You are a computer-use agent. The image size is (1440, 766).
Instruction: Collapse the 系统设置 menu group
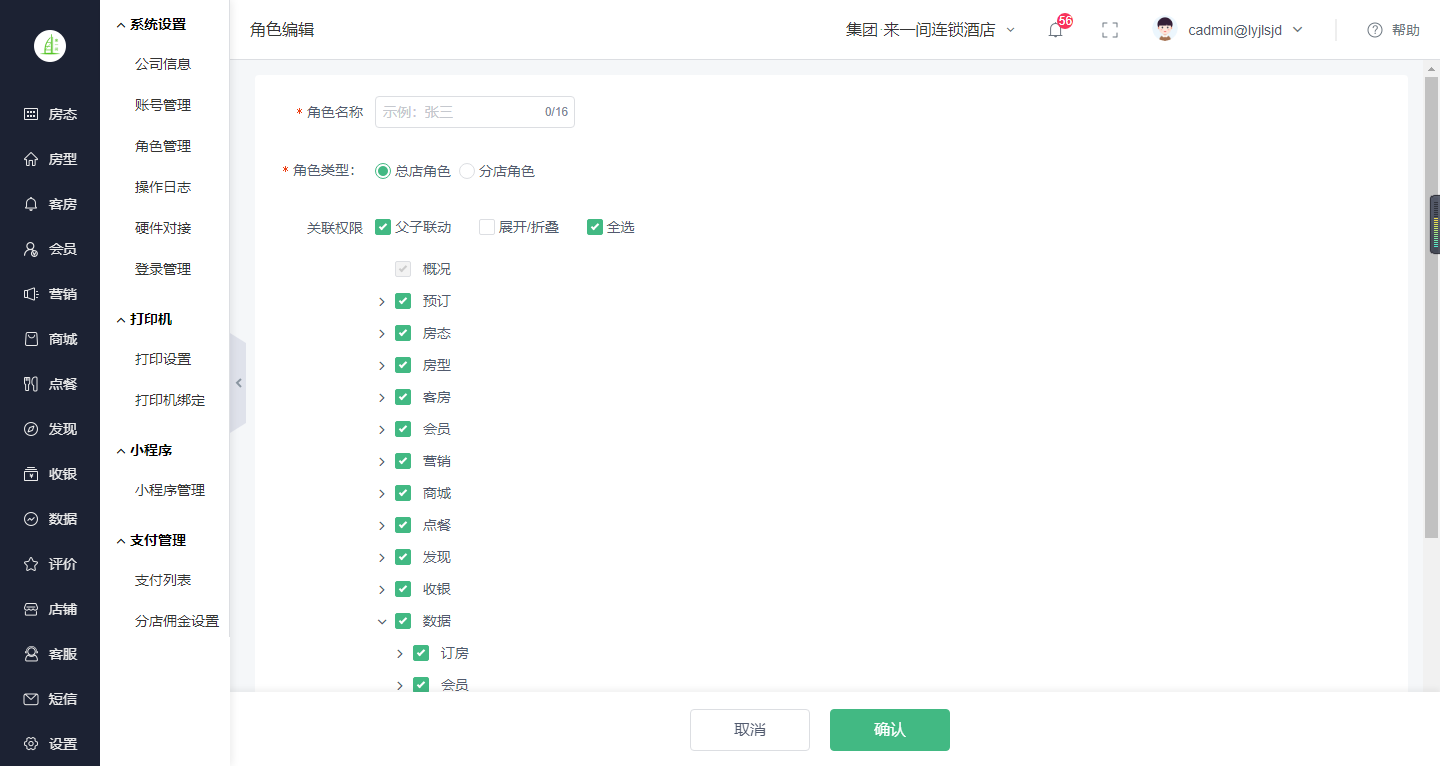coord(151,25)
